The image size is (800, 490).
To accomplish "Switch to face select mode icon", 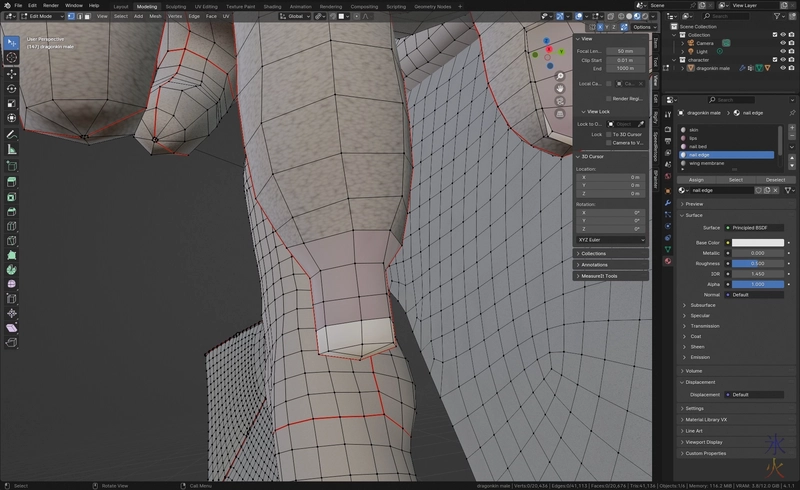I will [86, 16].
